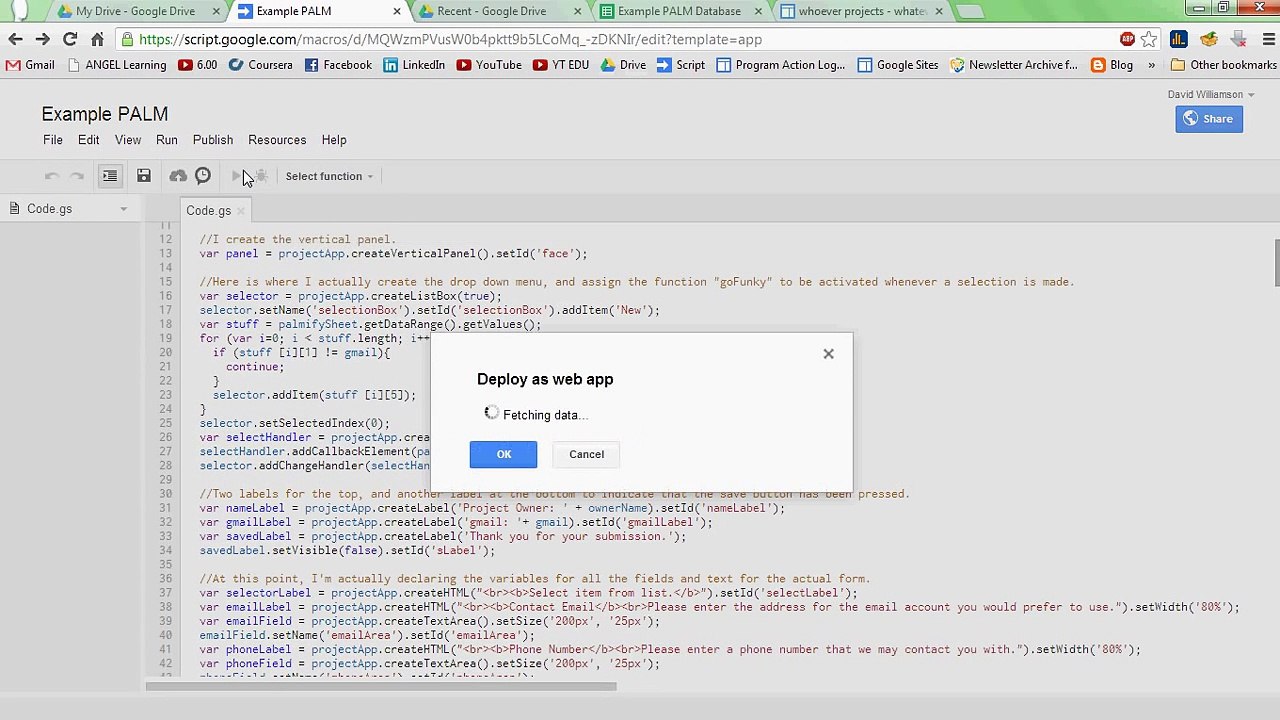Switch to the whoever projects browser tab
Screen dimensions: 1280x720
coord(862,12)
